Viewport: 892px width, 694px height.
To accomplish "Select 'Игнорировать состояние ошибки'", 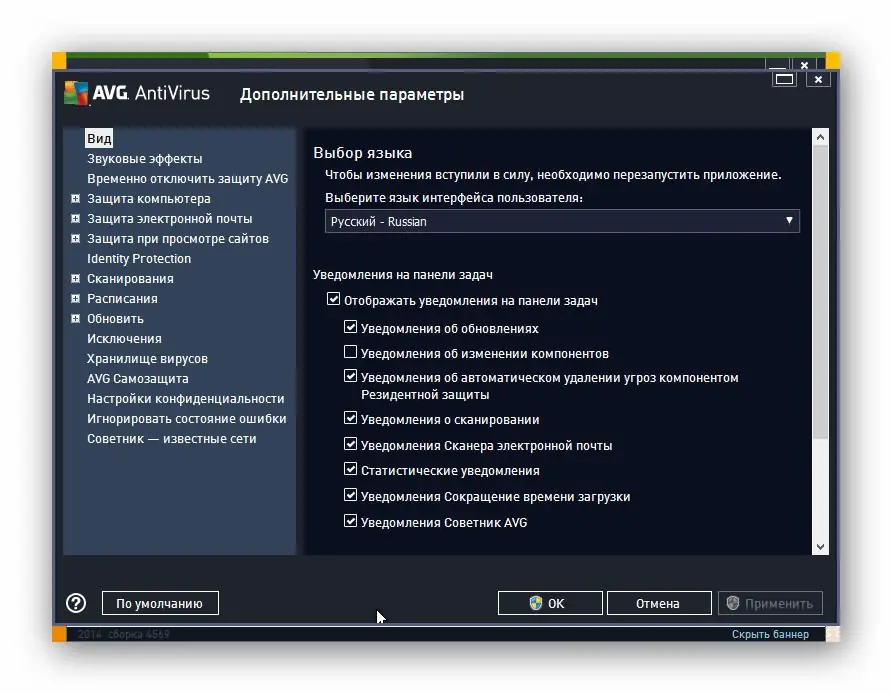I will click(x=187, y=419).
